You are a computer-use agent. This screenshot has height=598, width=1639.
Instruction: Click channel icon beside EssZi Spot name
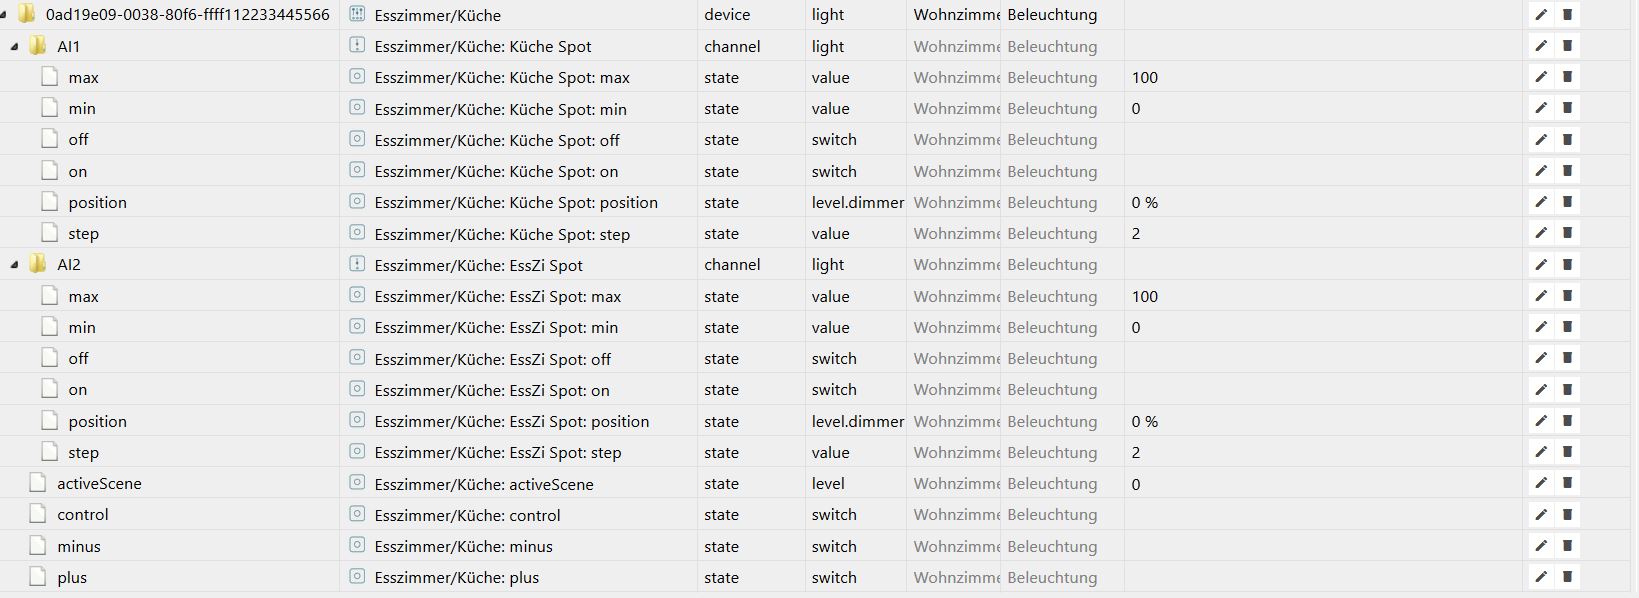(357, 264)
